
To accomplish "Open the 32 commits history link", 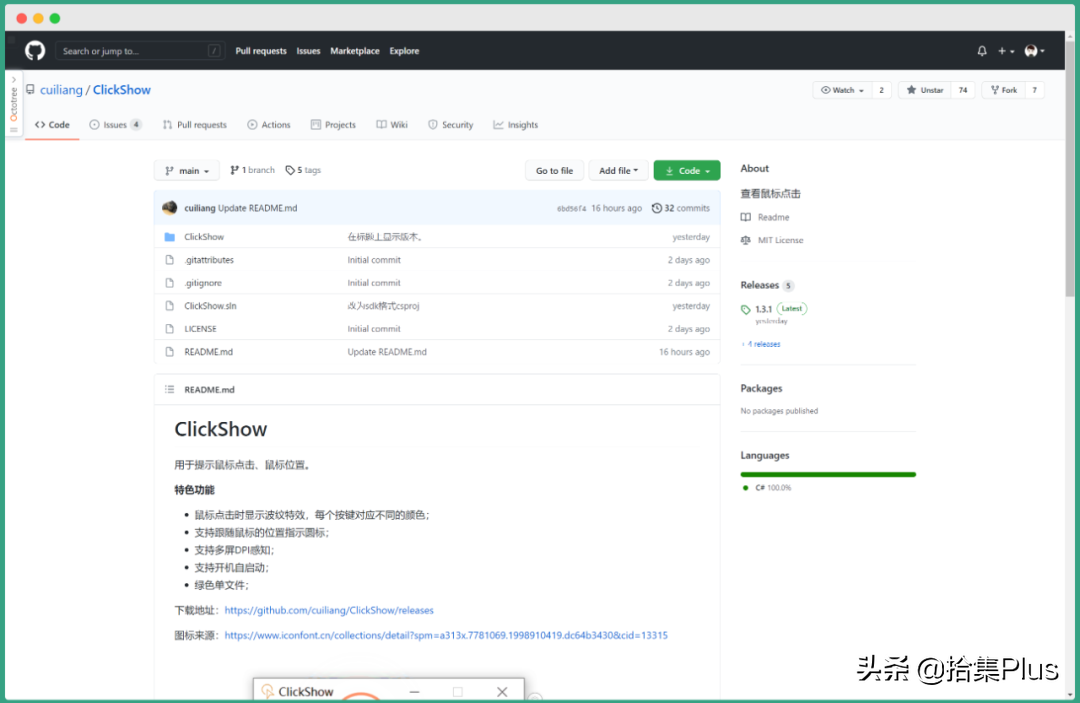I will pos(681,208).
